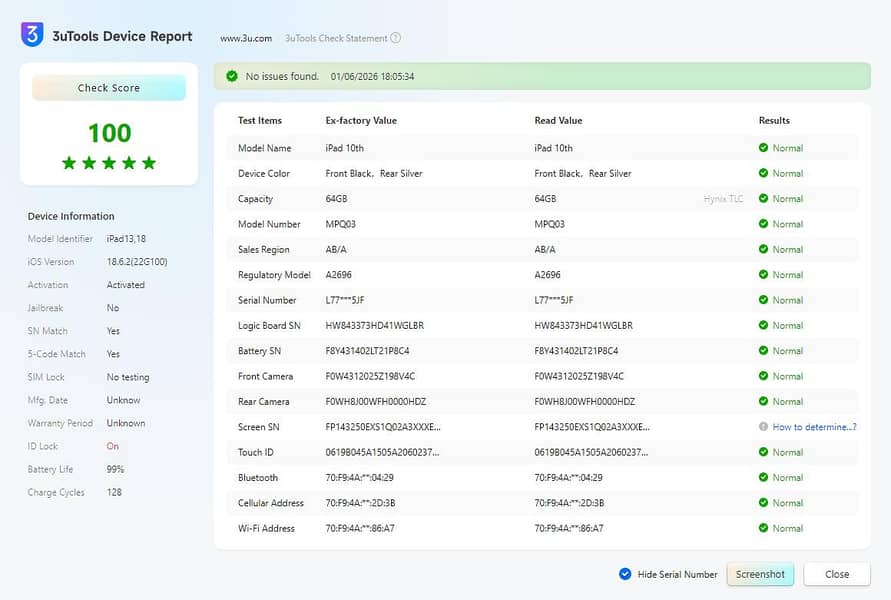The width and height of the screenshot is (891, 600).
Task: Click the green Normal icon for Touch ID
Action: [763, 452]
